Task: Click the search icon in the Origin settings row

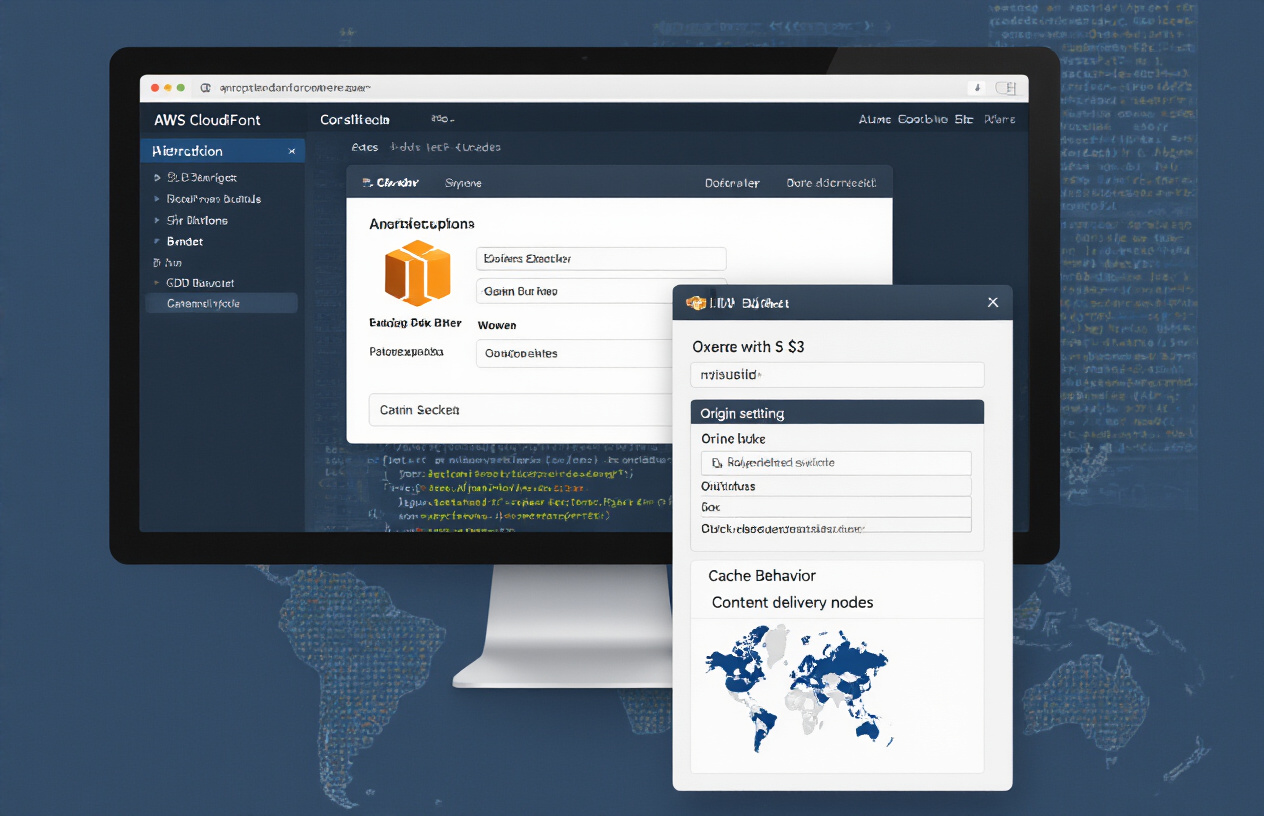Action: (716, 463)
